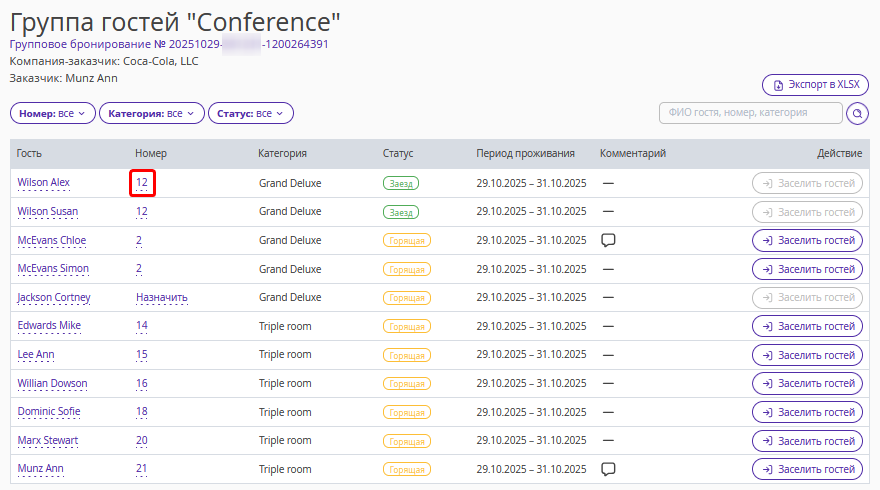Viewport: 880px width, 490px height.
Task: Open comment icon for Munz Ann
Action: click(x=607, y=469)
